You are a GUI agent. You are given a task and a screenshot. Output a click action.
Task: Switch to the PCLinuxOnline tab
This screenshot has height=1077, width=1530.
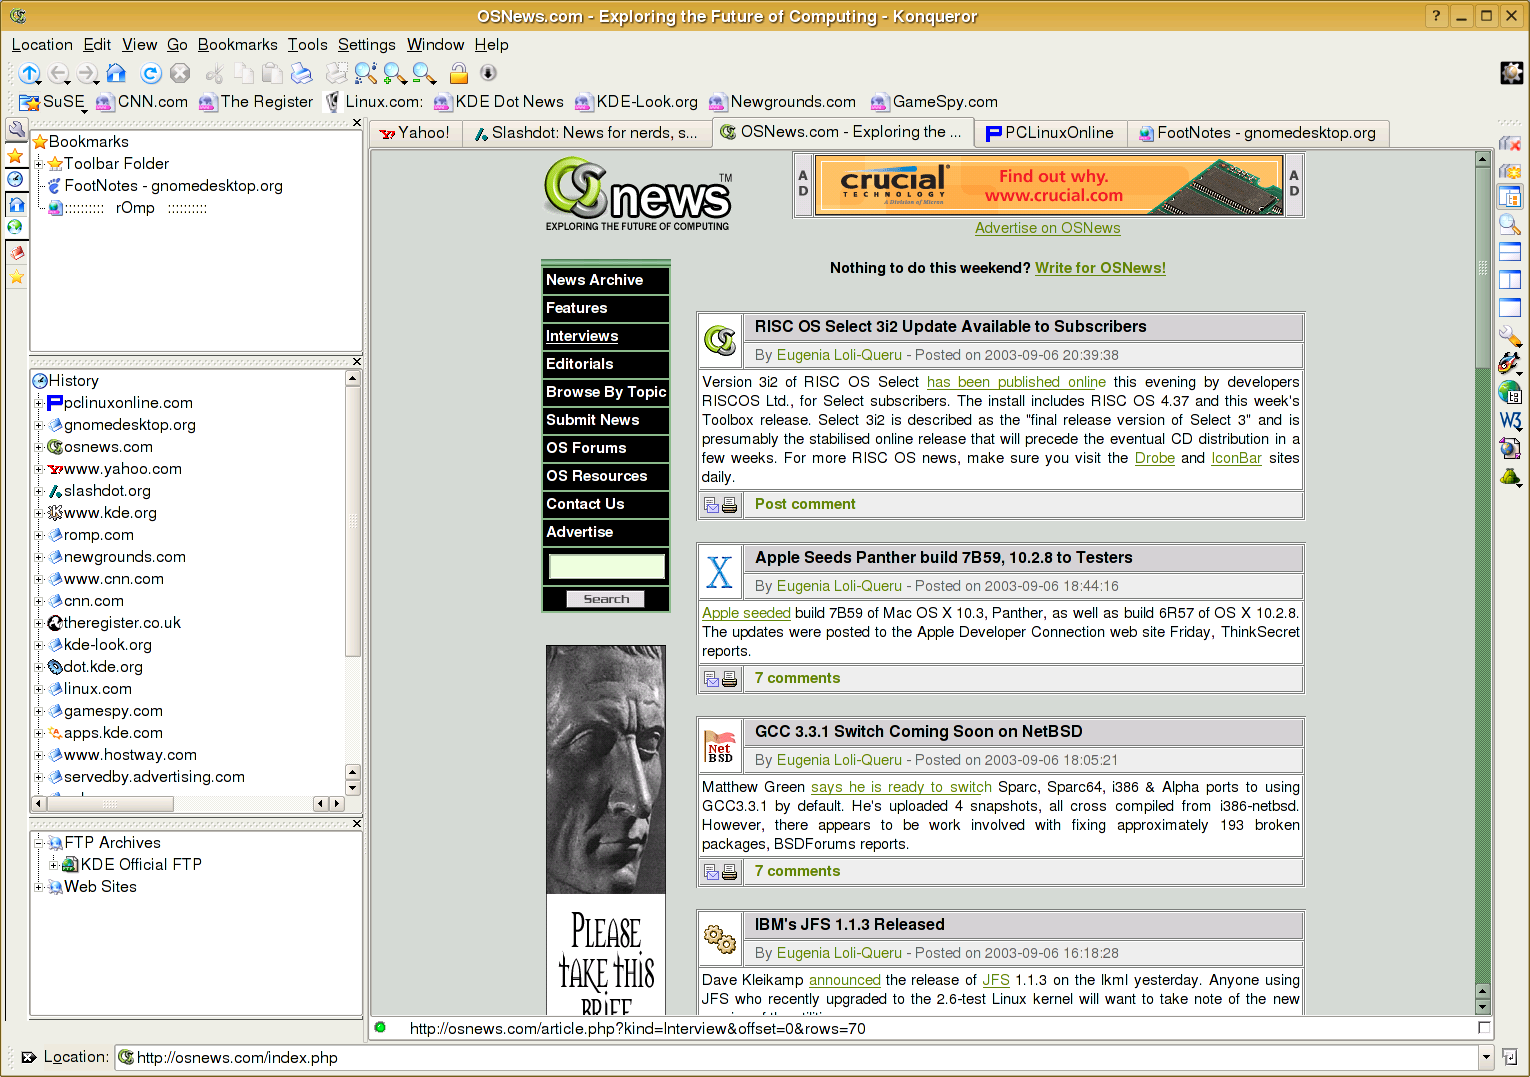point(1049,133)
